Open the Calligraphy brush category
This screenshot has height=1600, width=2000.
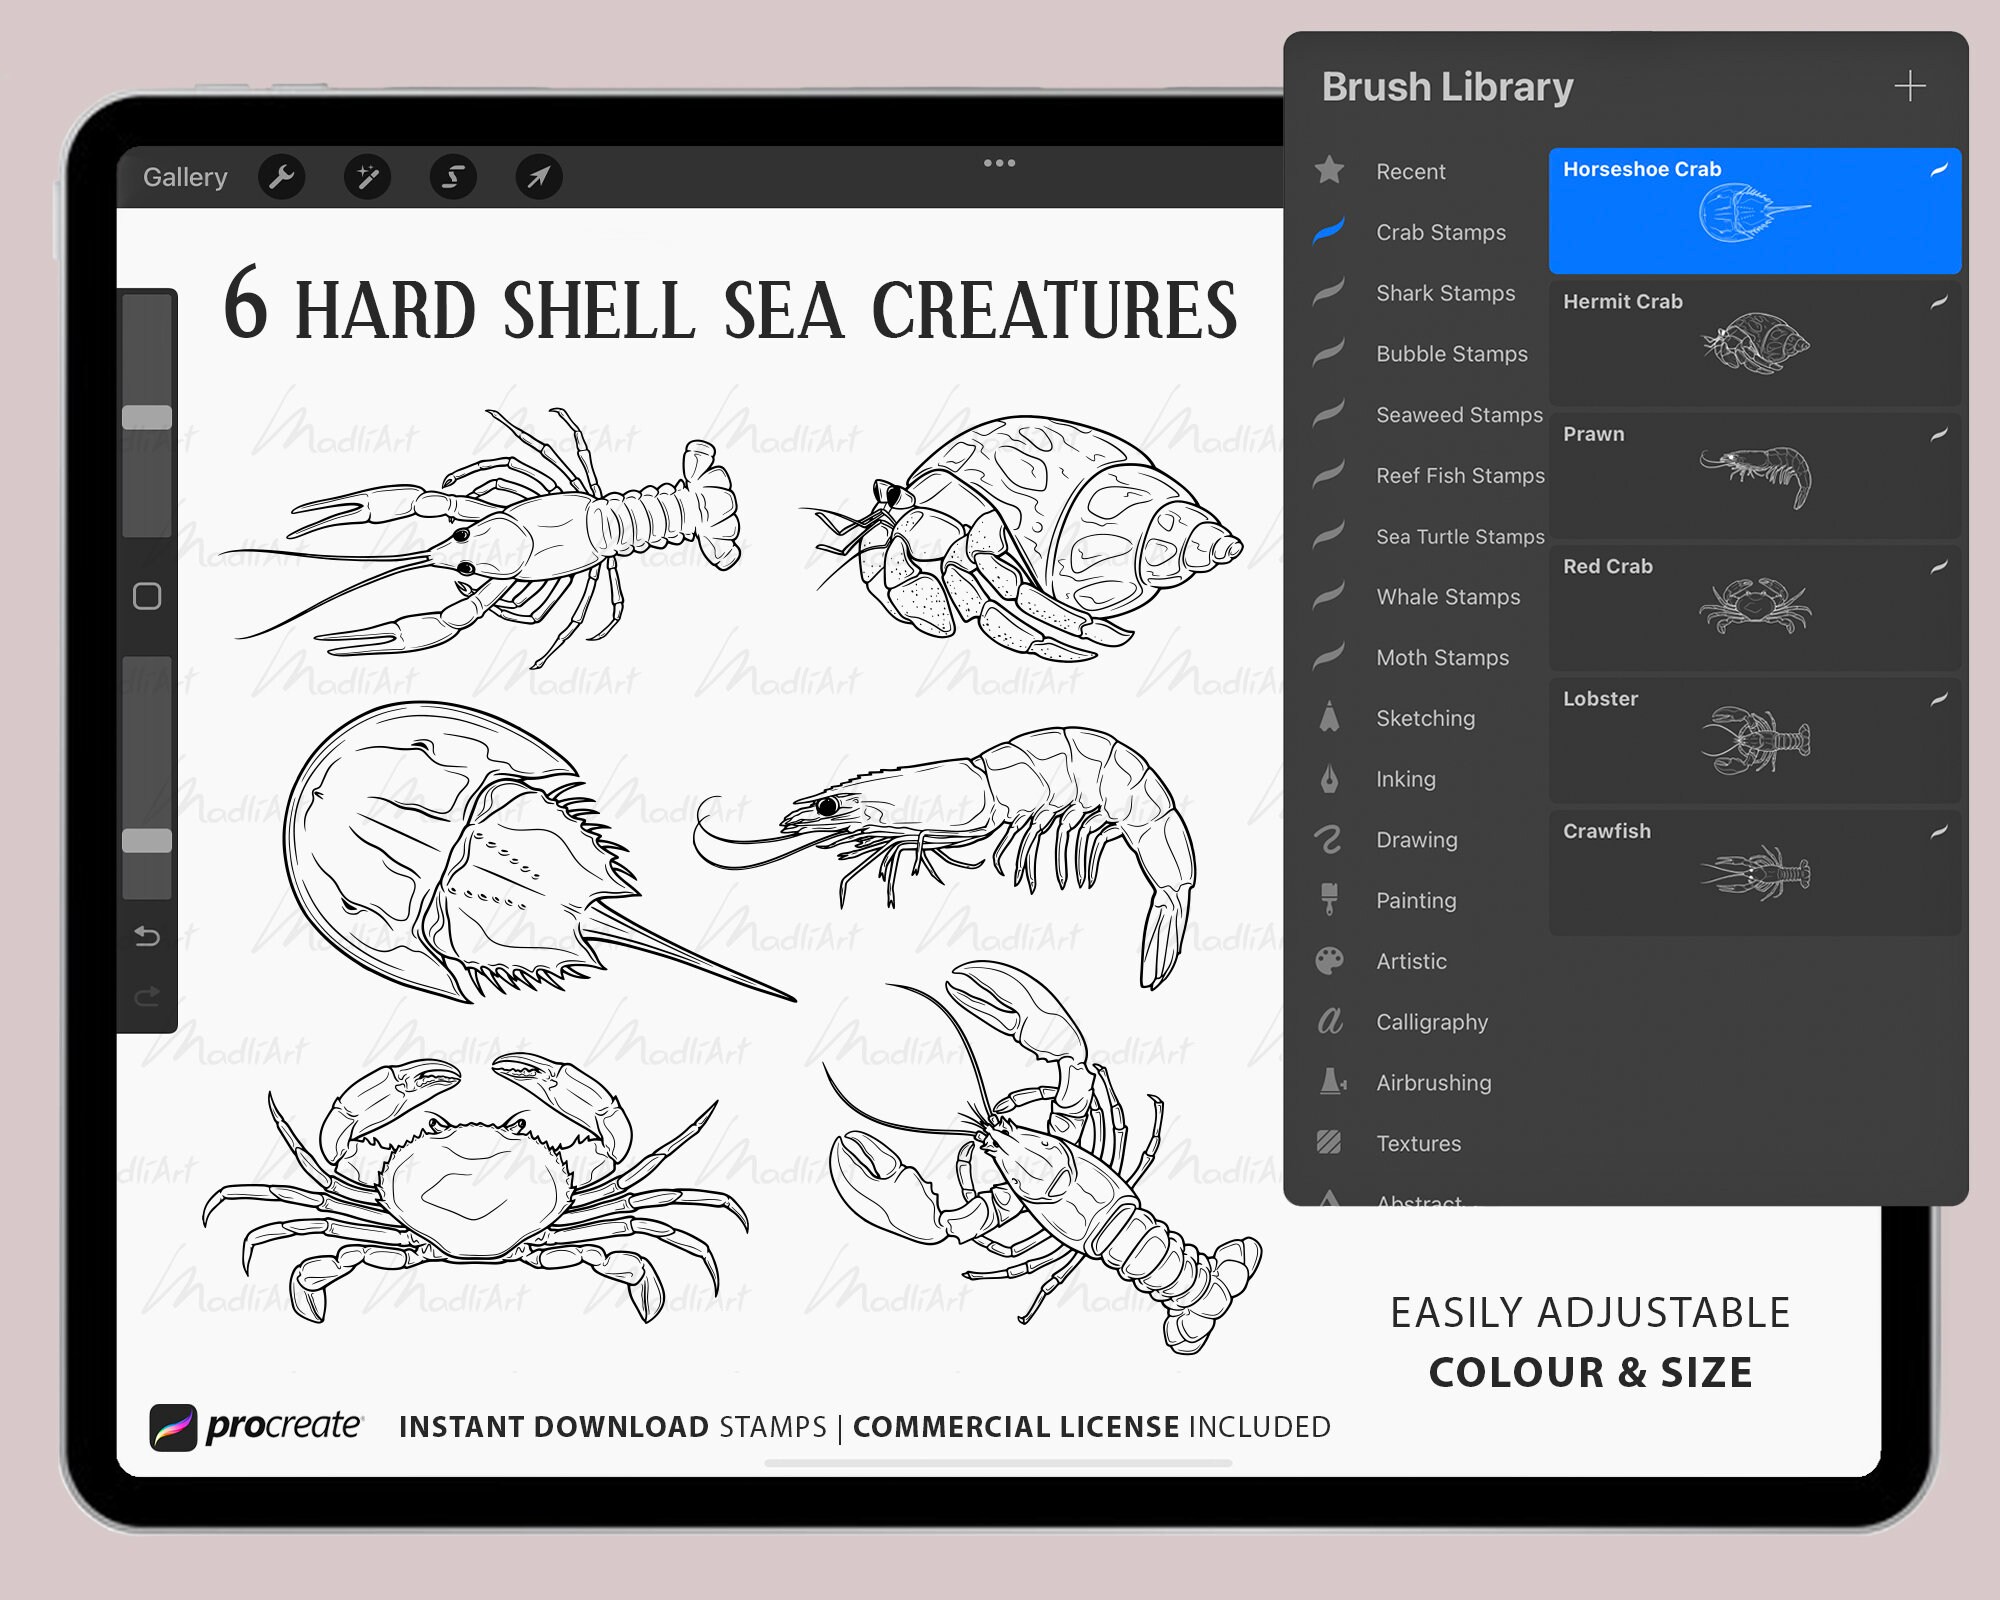pos(1434,1022)
